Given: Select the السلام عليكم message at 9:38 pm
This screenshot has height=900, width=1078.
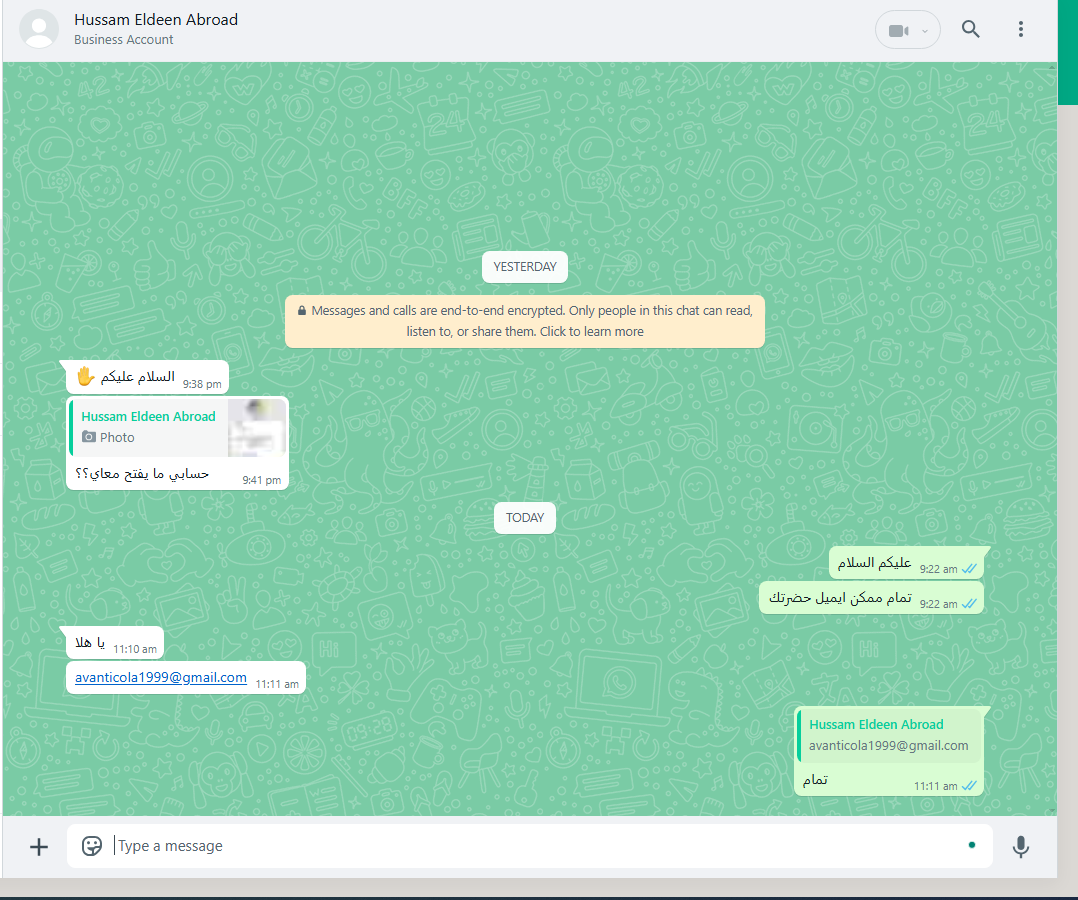Looking at the screenshot, I should click(148, 377).
